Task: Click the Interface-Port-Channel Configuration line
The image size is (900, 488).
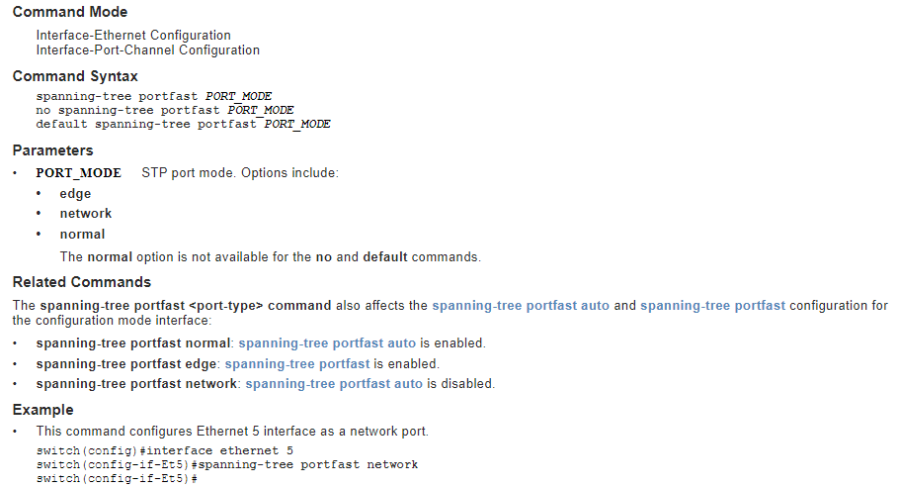Action: point(148,50)
